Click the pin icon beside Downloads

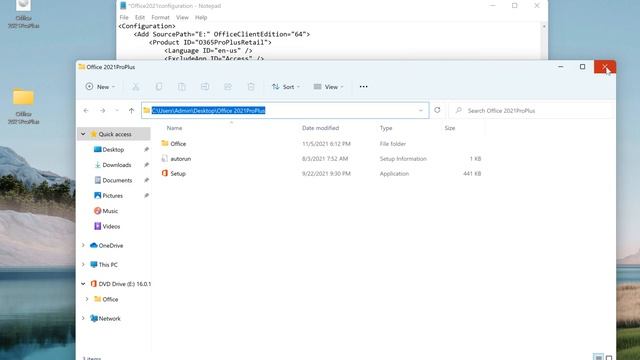click(146, 165)
